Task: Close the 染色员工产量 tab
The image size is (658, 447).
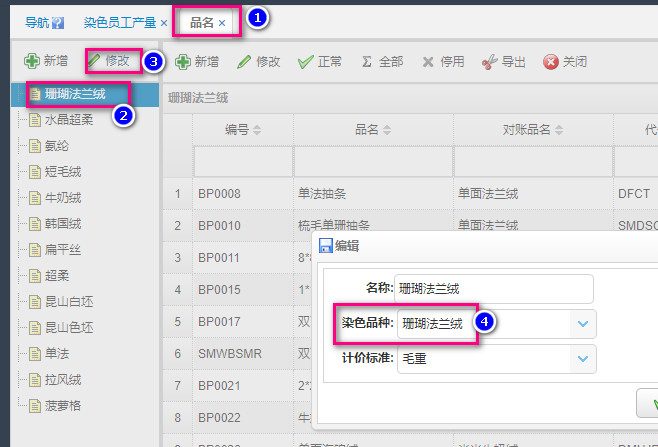Action: click(164, 23)
